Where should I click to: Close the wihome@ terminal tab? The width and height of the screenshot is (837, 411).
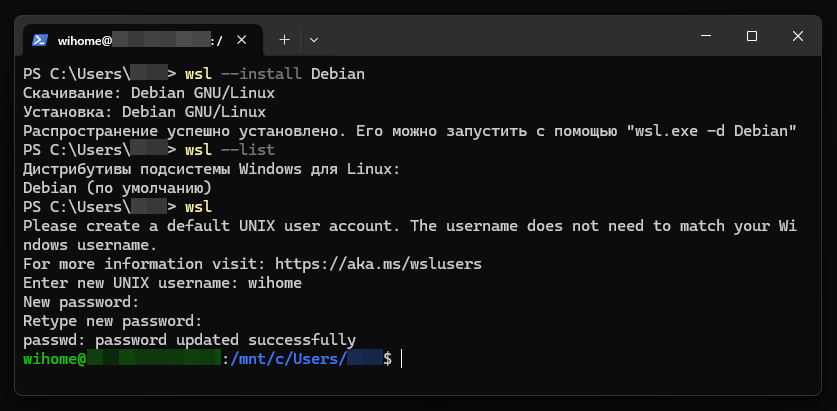coord(242,40)
